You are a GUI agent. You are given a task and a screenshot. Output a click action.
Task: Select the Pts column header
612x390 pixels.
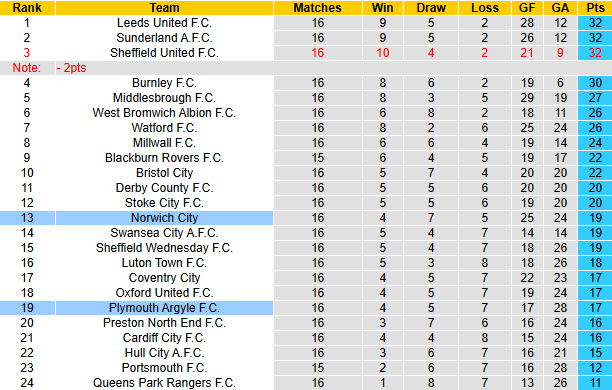click(x=595, y=8)
